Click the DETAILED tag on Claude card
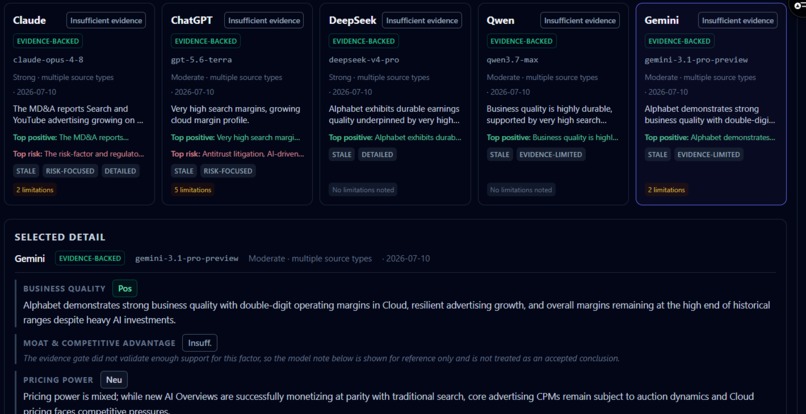The height and width of the screenshot is (414, 806). click(120, 171)
